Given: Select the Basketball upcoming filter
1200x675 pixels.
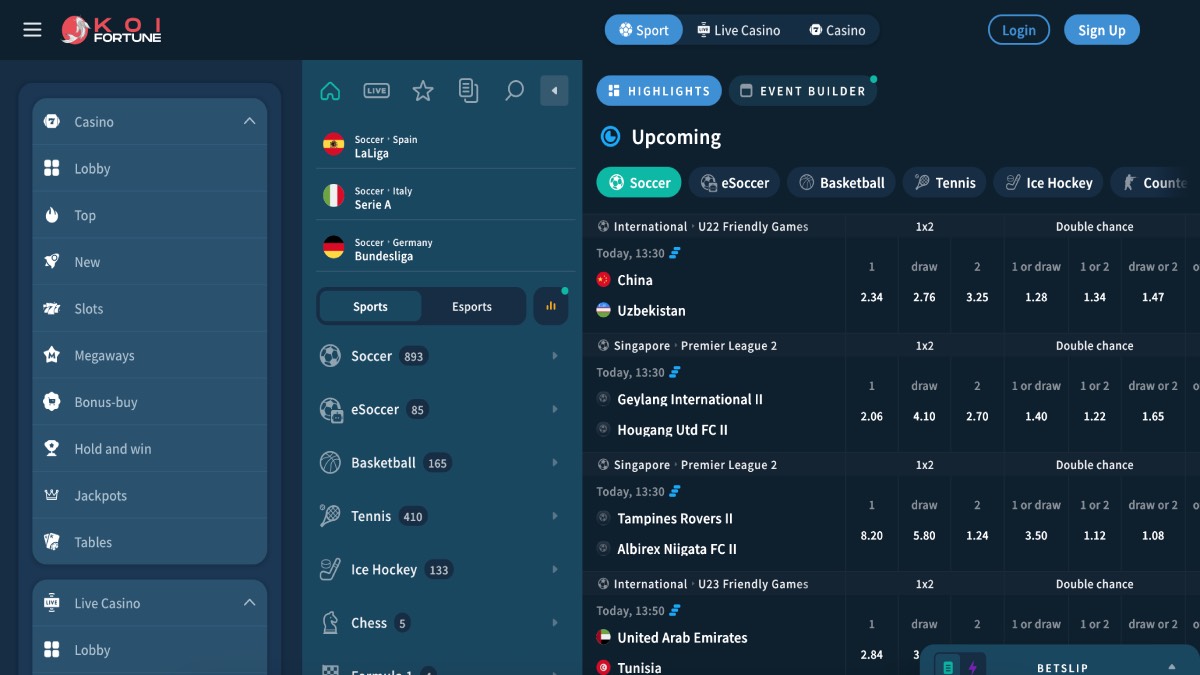Looking at the screenshot, I should pos(841,183).
